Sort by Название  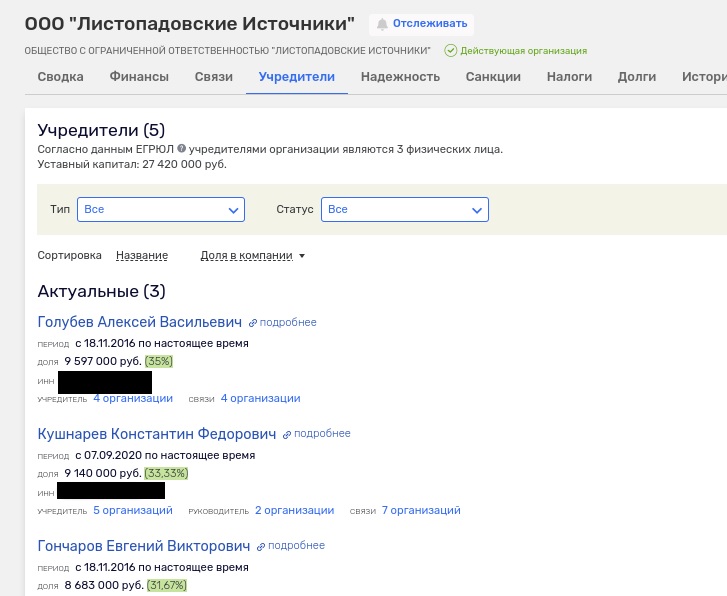[x=142, y=256]
